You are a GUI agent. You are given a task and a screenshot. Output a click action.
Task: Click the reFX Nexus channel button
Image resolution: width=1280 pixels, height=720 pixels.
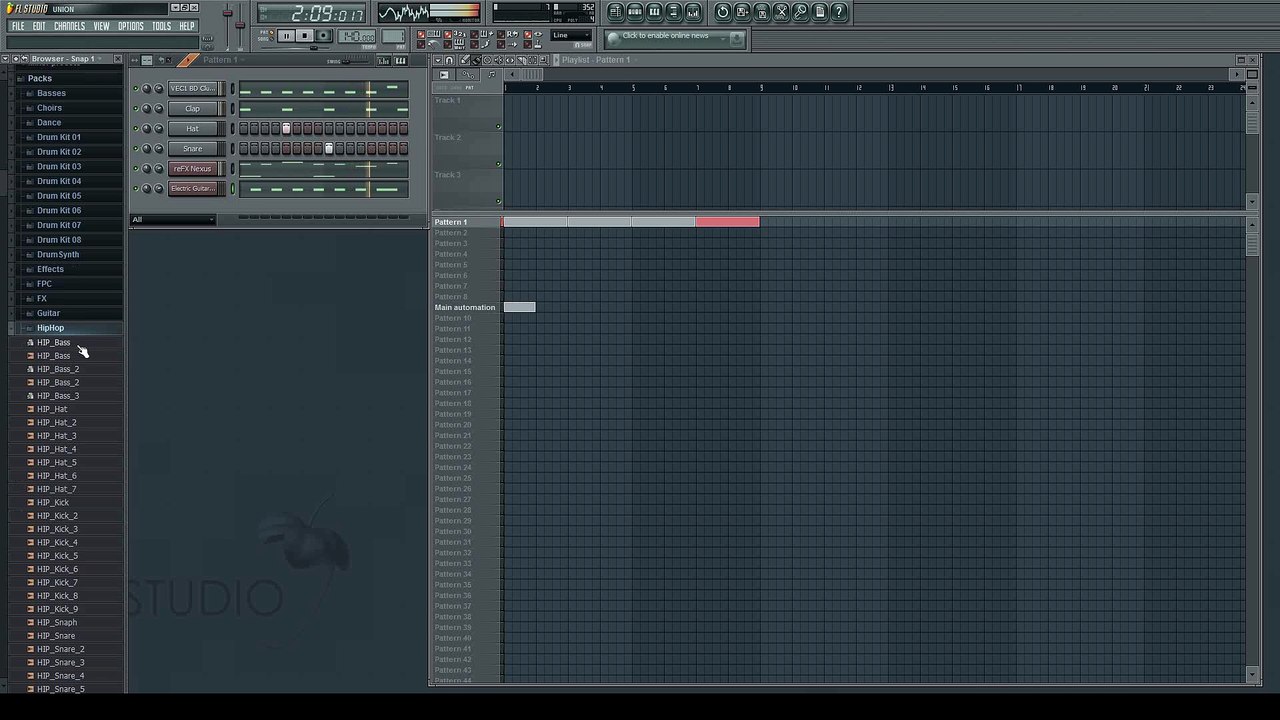(x=192, y=168)
